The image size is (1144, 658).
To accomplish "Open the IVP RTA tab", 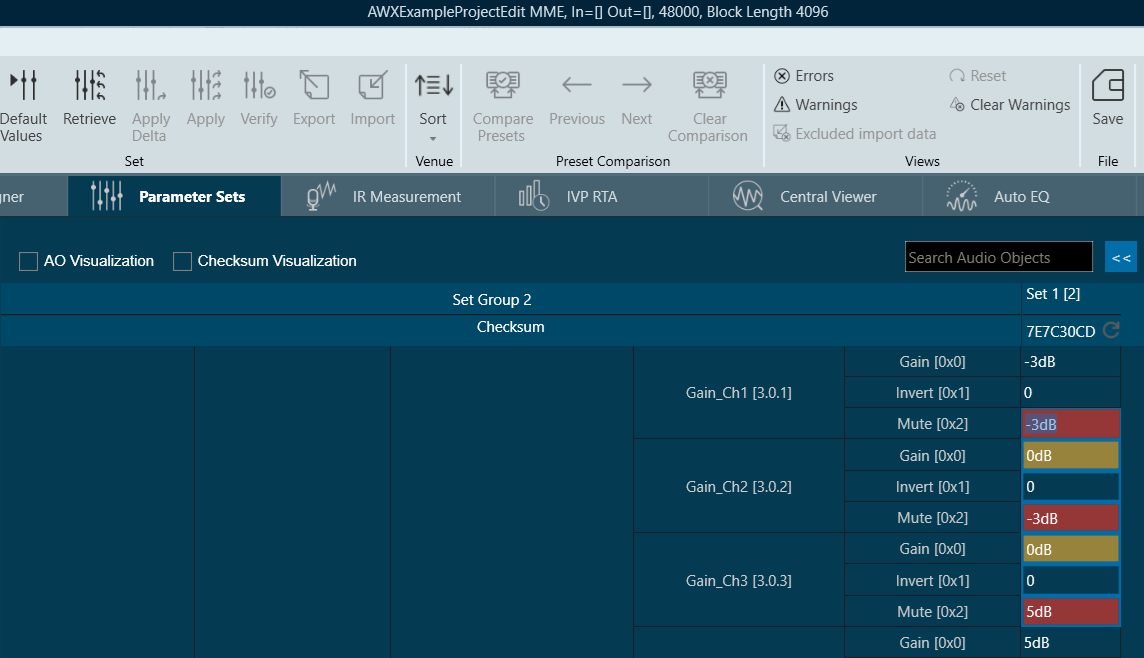I will (x=601, y=196).
